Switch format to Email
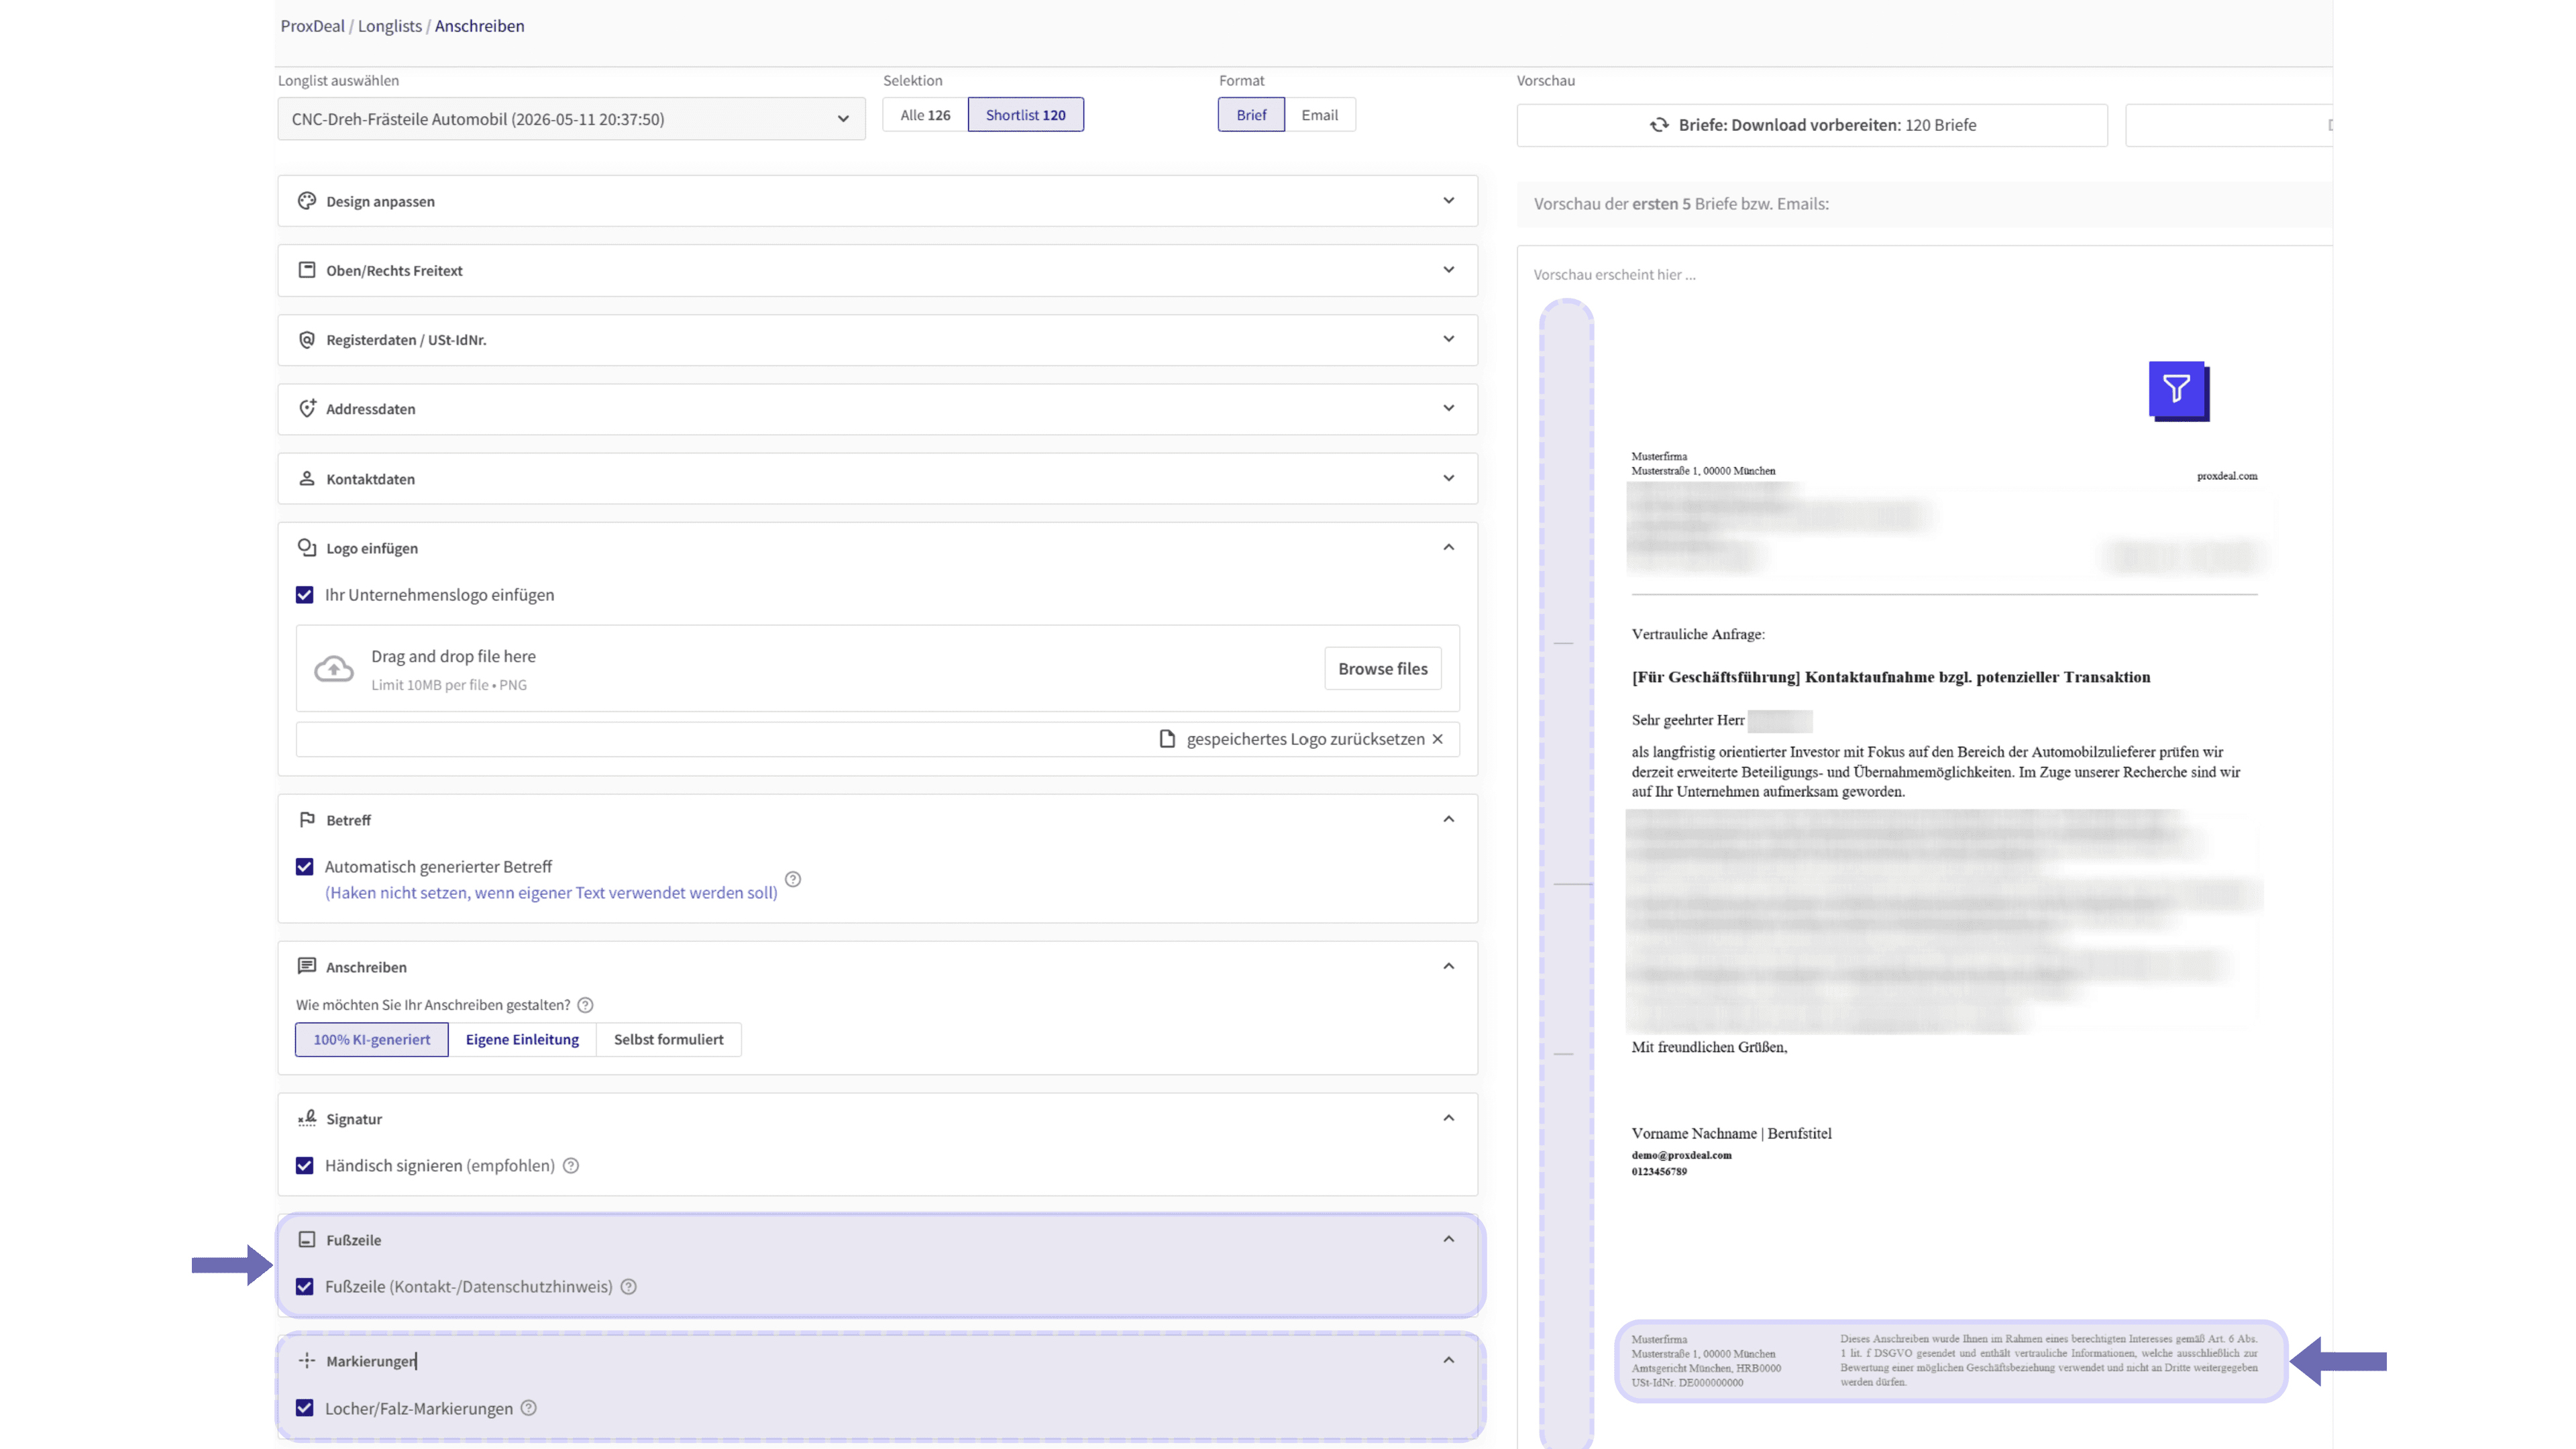 [x=1320, y=115]
